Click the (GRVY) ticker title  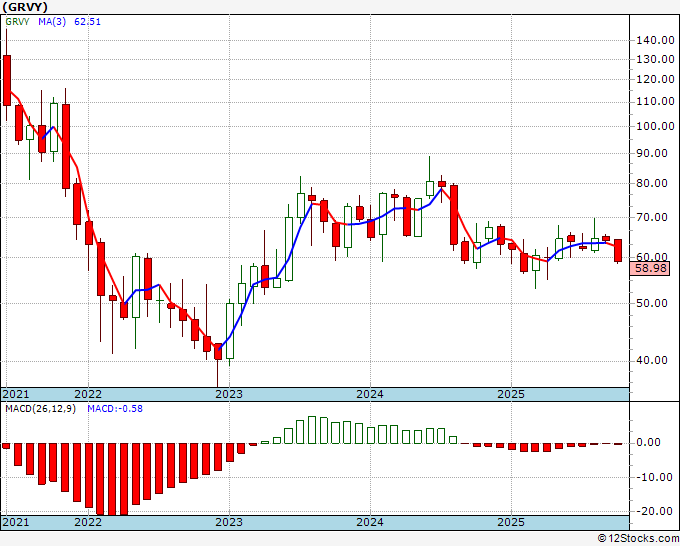point(24,7)
